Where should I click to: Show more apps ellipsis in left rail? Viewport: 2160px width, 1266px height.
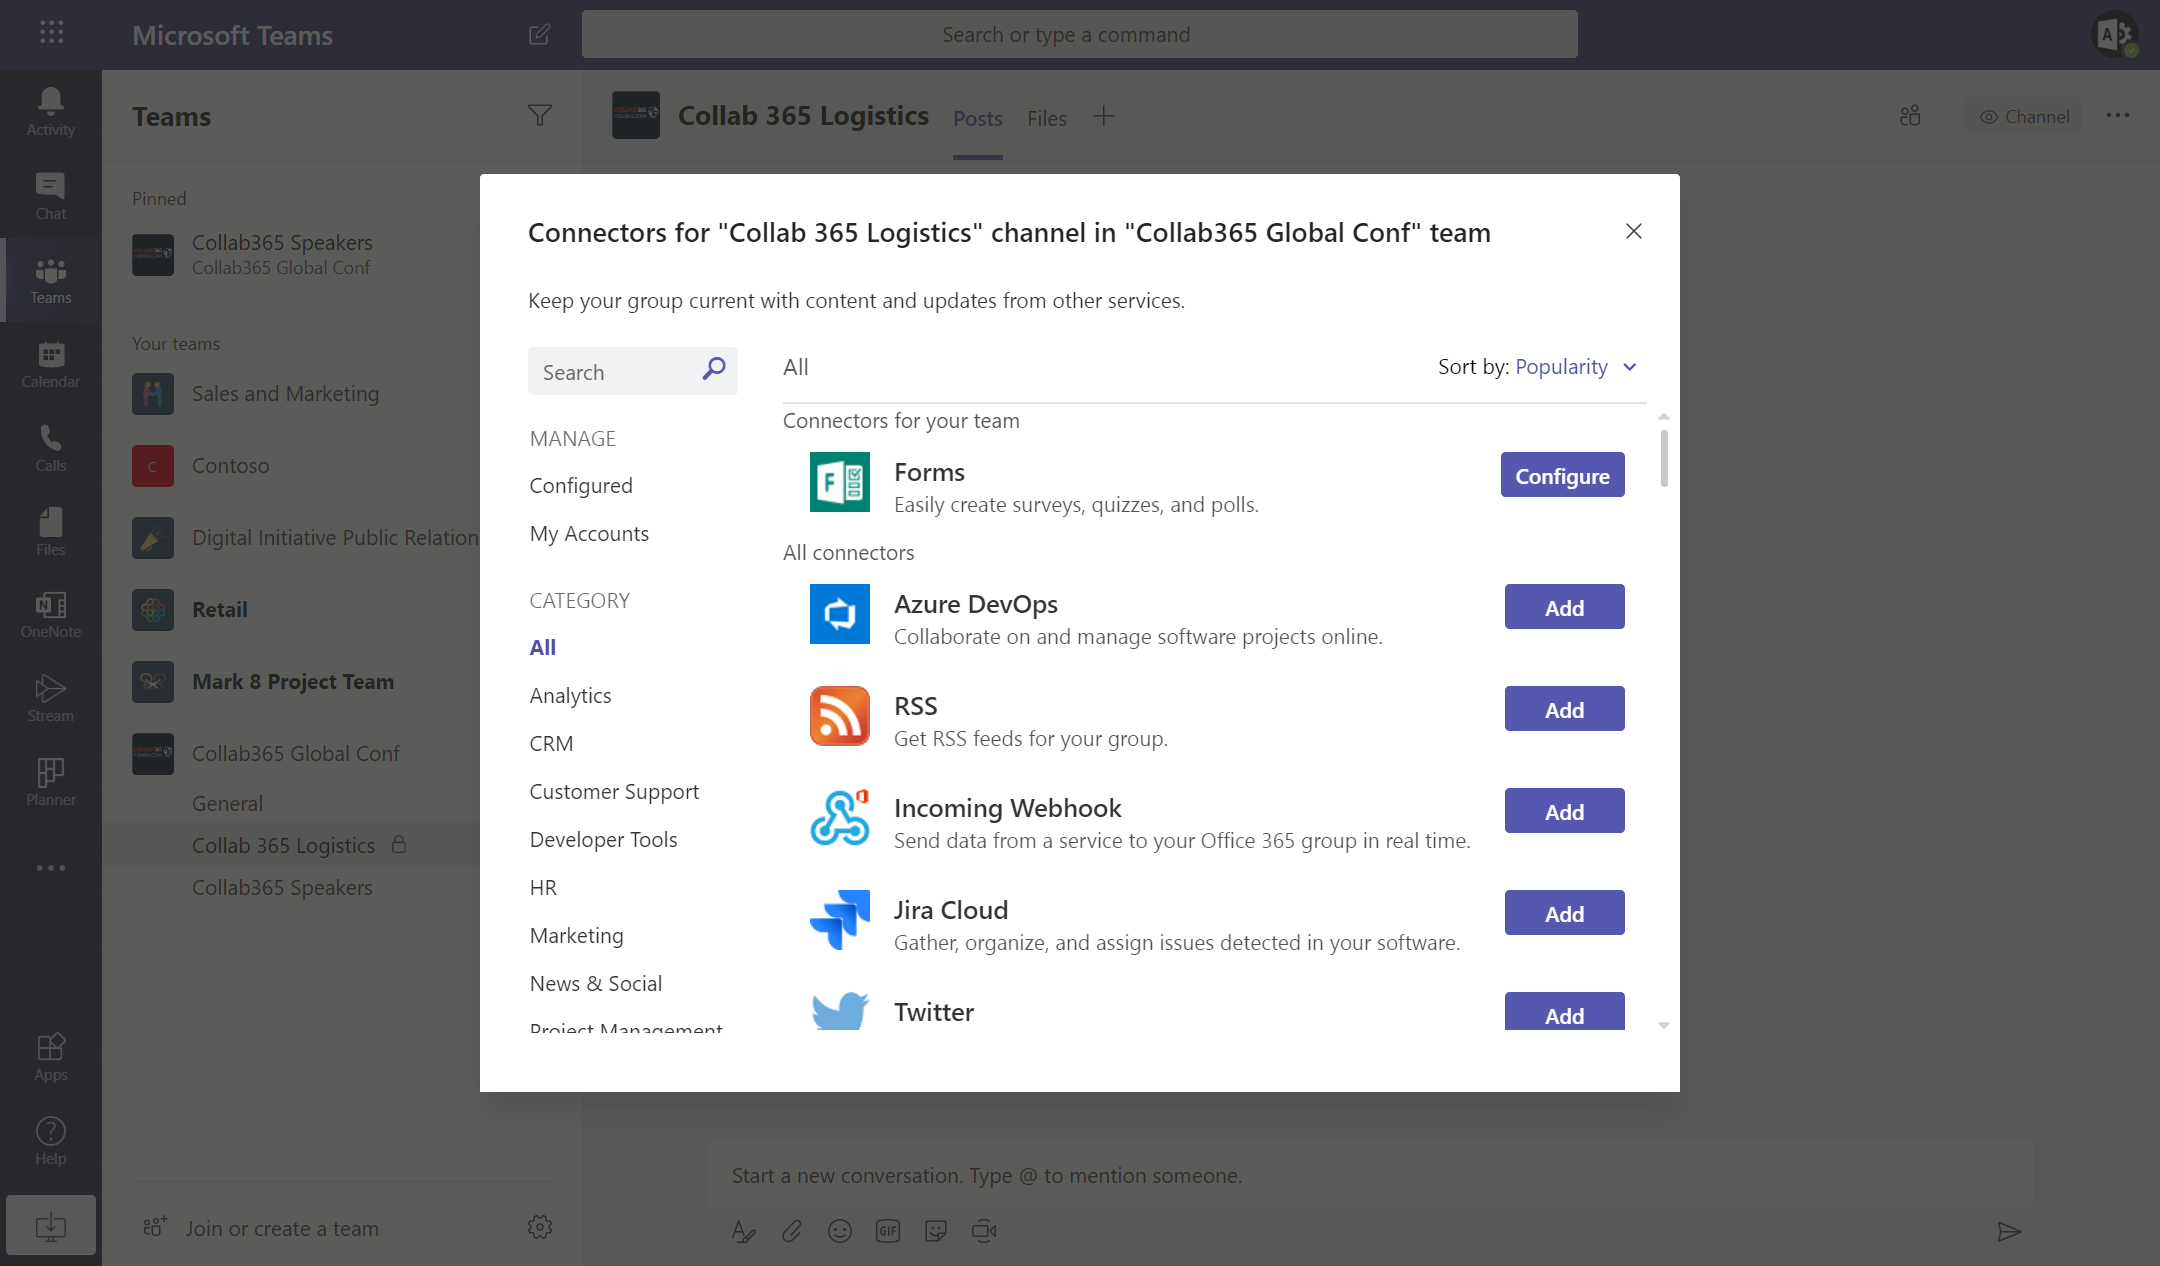(x=50, y=868)
